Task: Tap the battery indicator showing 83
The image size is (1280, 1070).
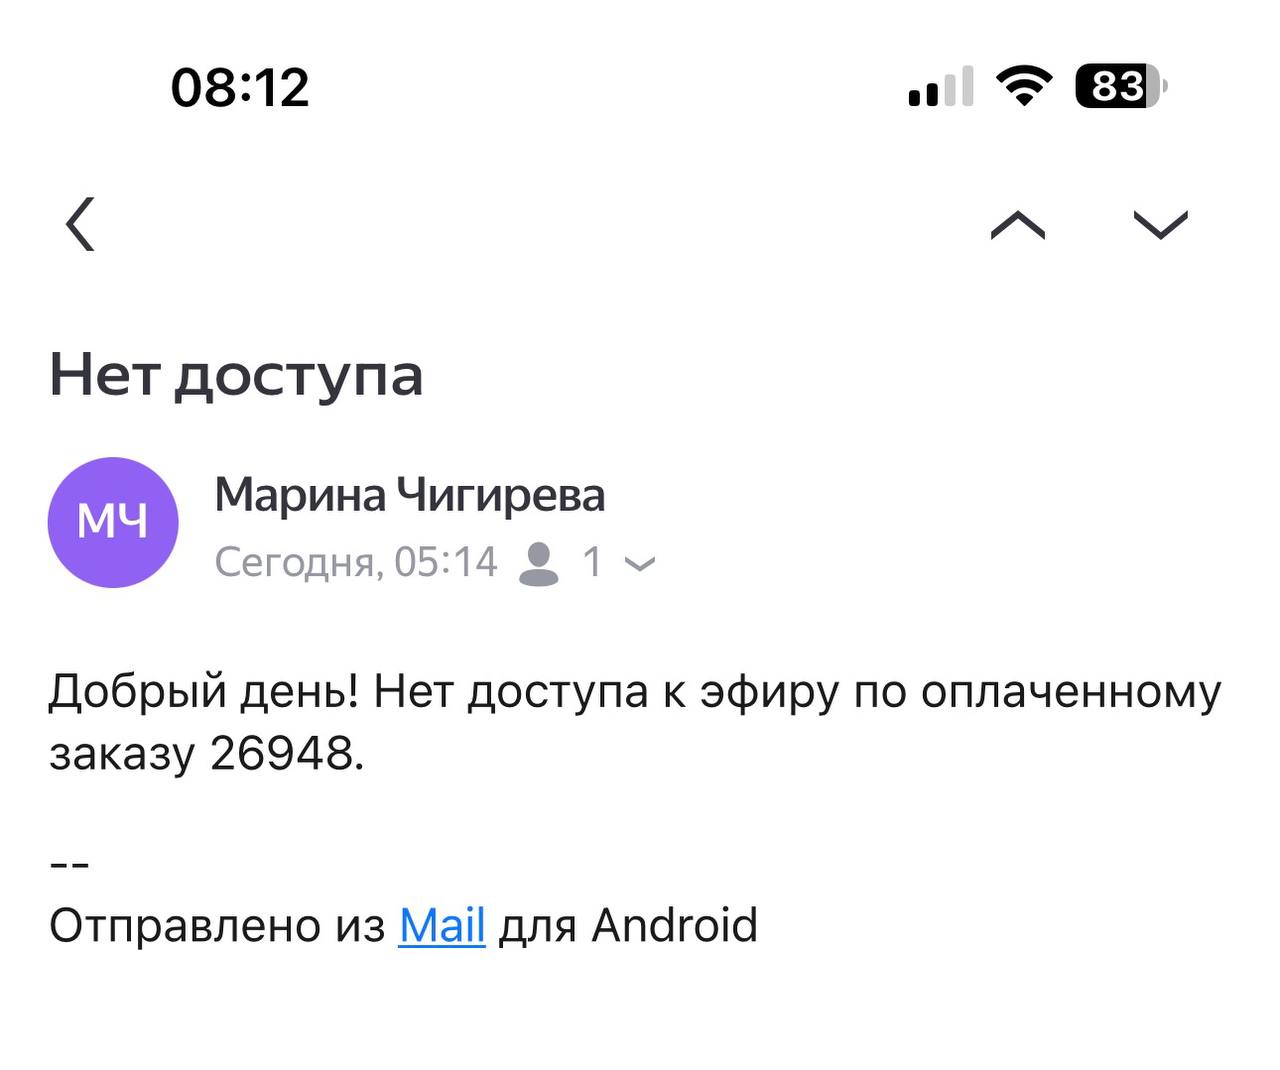Action: (1120, 86)
